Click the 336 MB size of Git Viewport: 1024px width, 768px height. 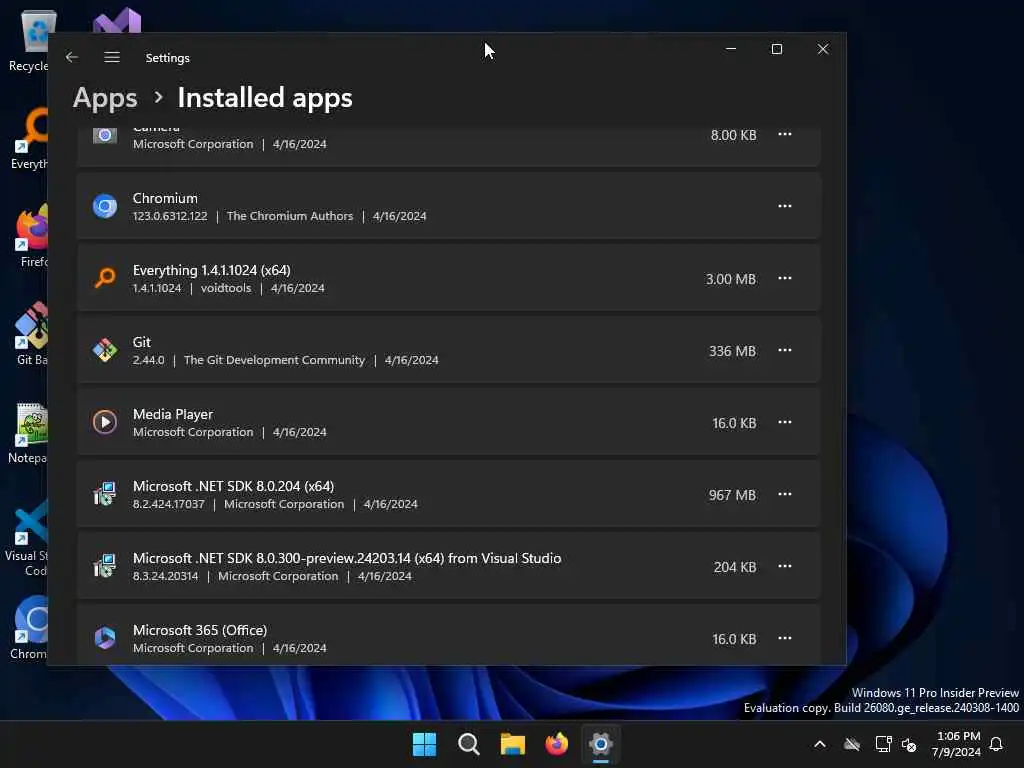click(732, 351)
